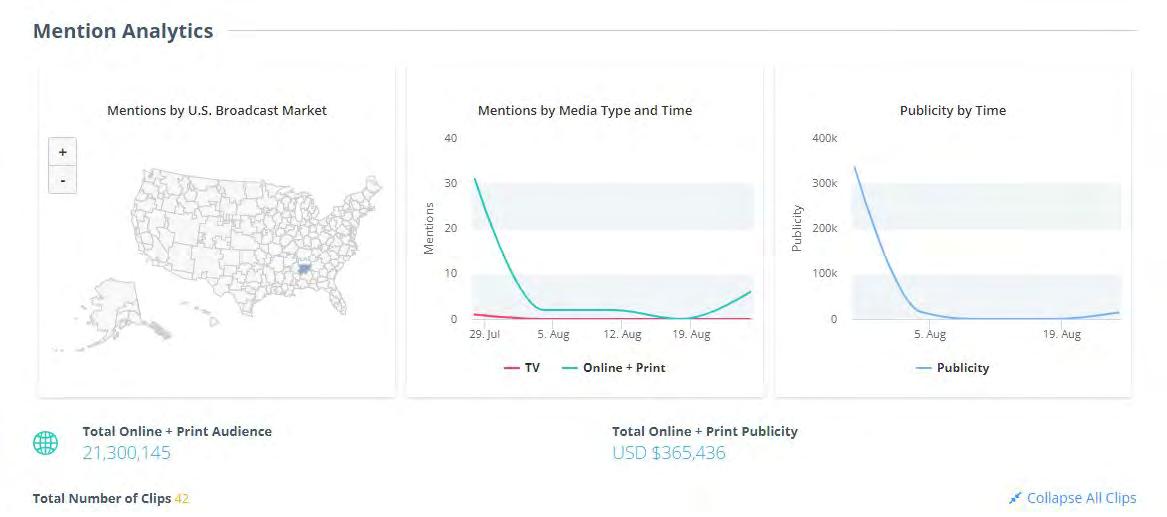Click the Publicity by Time chart title

click(953, 110)
